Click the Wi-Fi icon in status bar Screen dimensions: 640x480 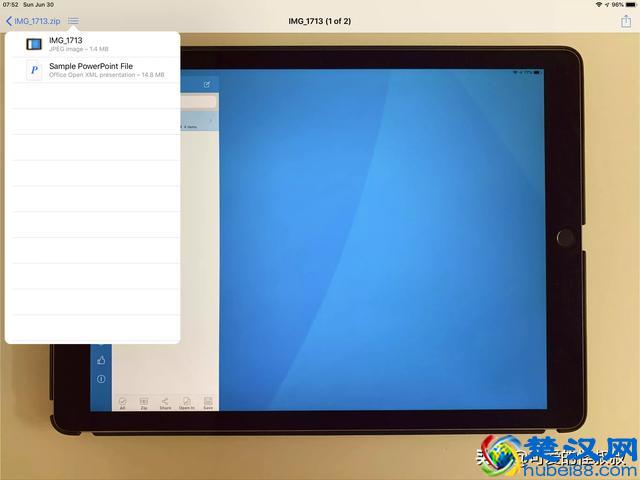[x=599, y=4]
